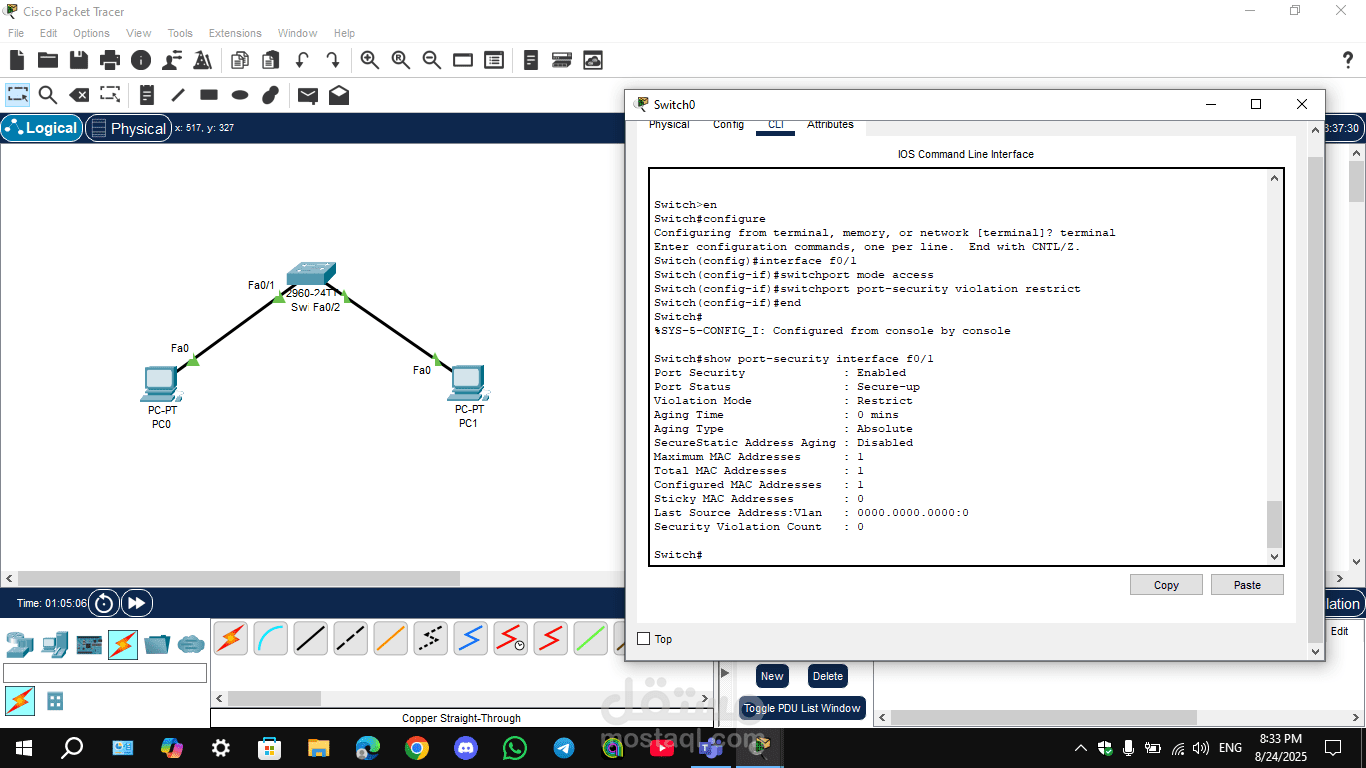Choose the Copper Cross-Over dashed cable
This screenshot has height=768, width=1366.
tap(351, 638)
